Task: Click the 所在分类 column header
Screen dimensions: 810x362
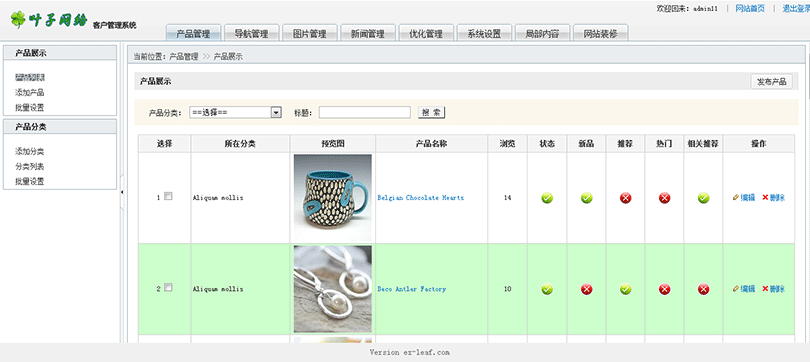Action: point(240,144)
